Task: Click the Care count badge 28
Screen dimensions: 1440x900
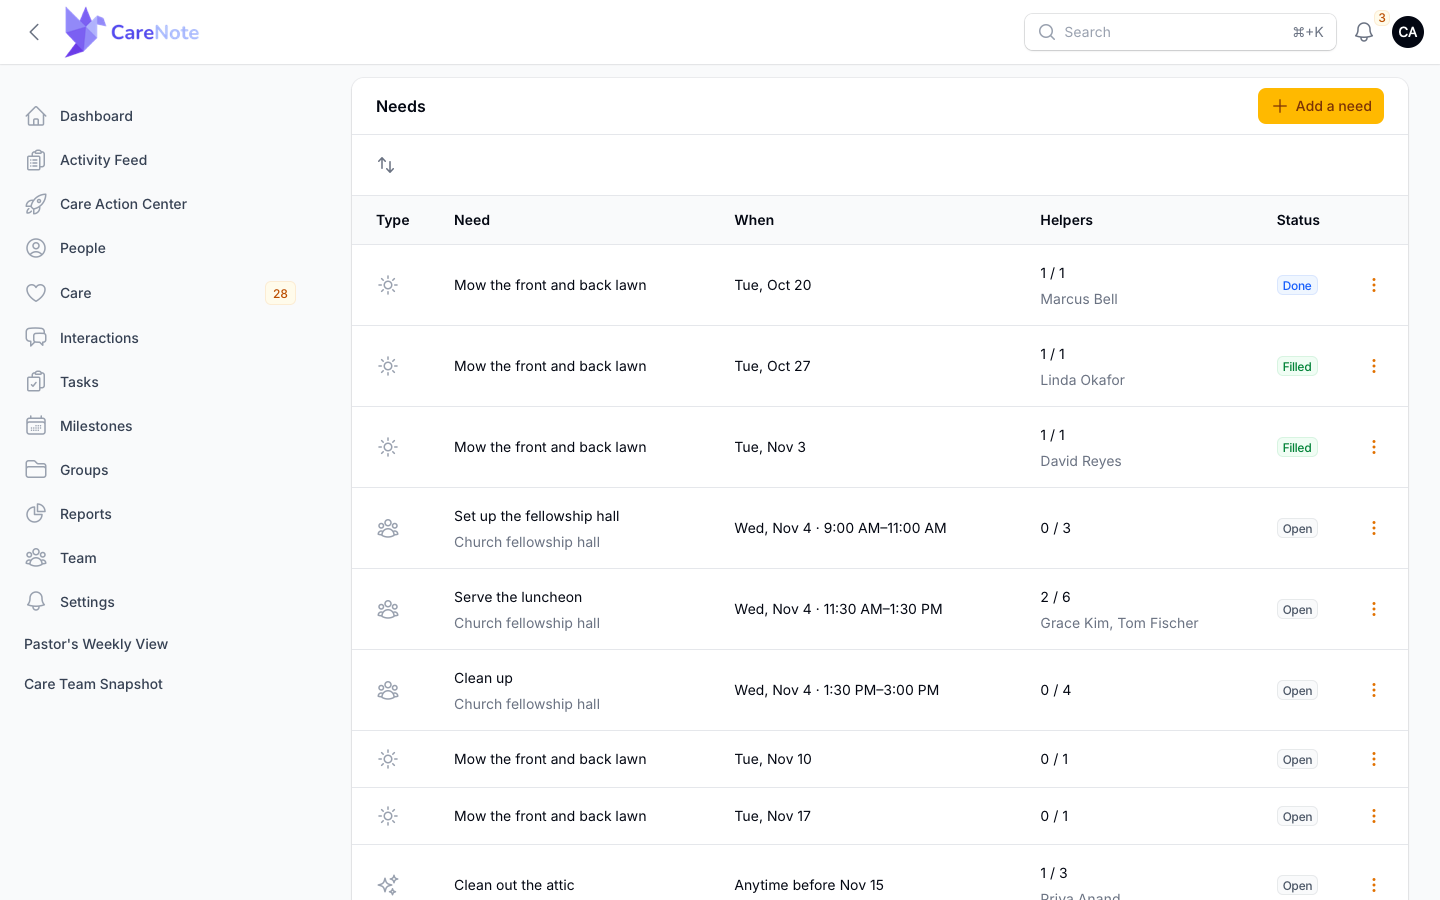Action: point(280,293)
